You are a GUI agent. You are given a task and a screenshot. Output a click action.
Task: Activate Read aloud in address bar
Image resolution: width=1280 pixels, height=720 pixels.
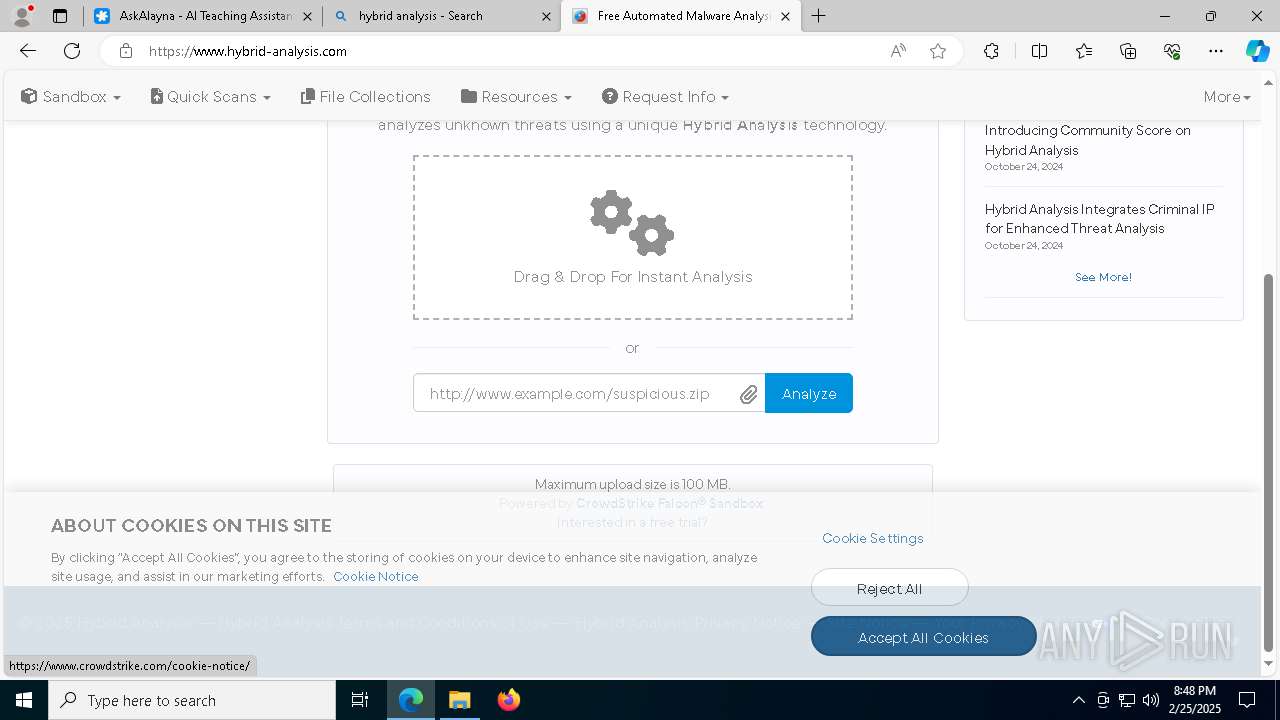coord(898,51)
